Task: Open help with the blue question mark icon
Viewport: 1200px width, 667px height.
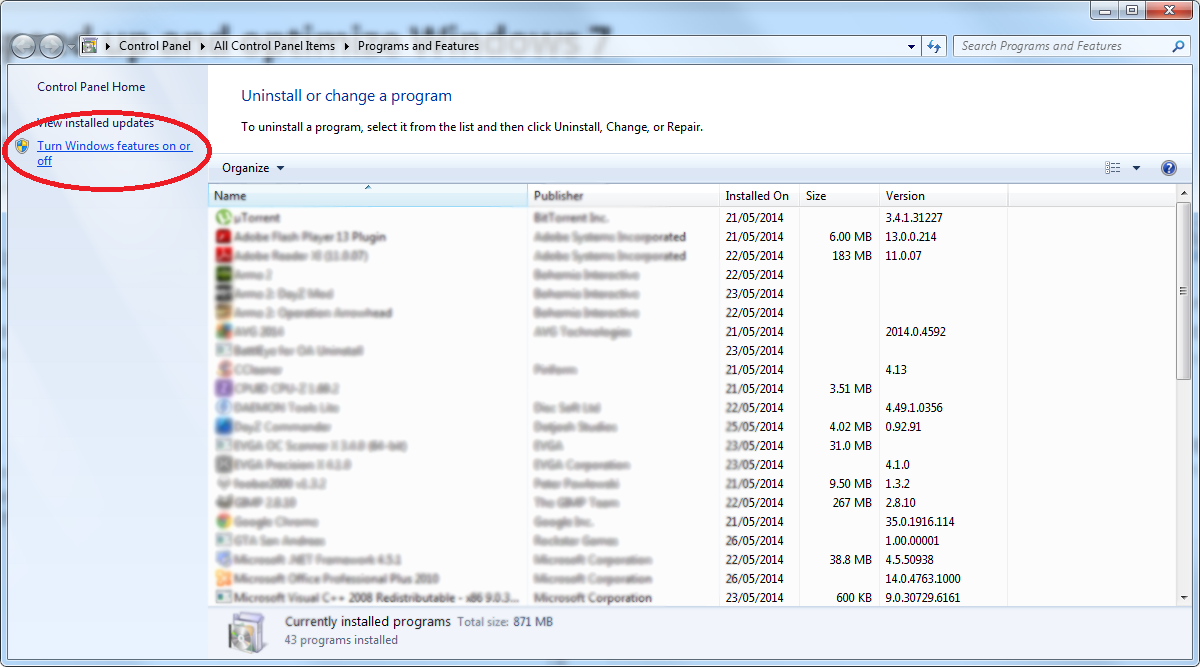Action: point(1169,168)
